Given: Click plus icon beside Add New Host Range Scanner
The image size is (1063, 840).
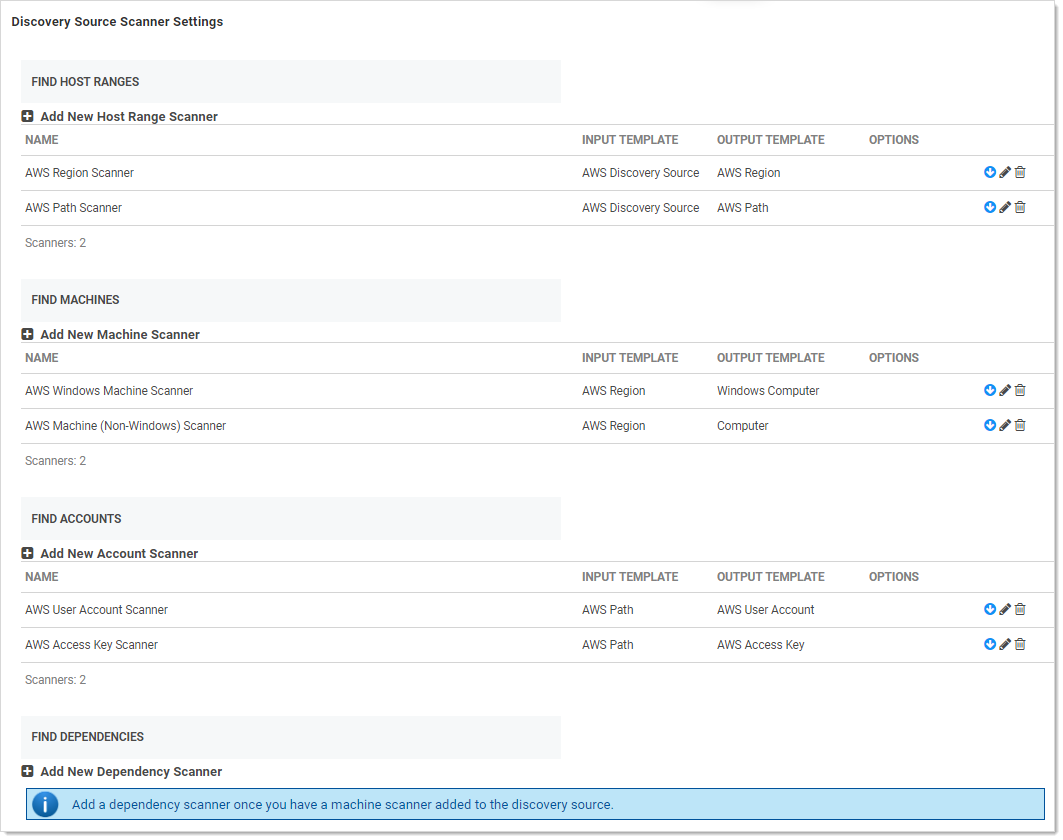Looking at the screenshot, I should point(27,117).
